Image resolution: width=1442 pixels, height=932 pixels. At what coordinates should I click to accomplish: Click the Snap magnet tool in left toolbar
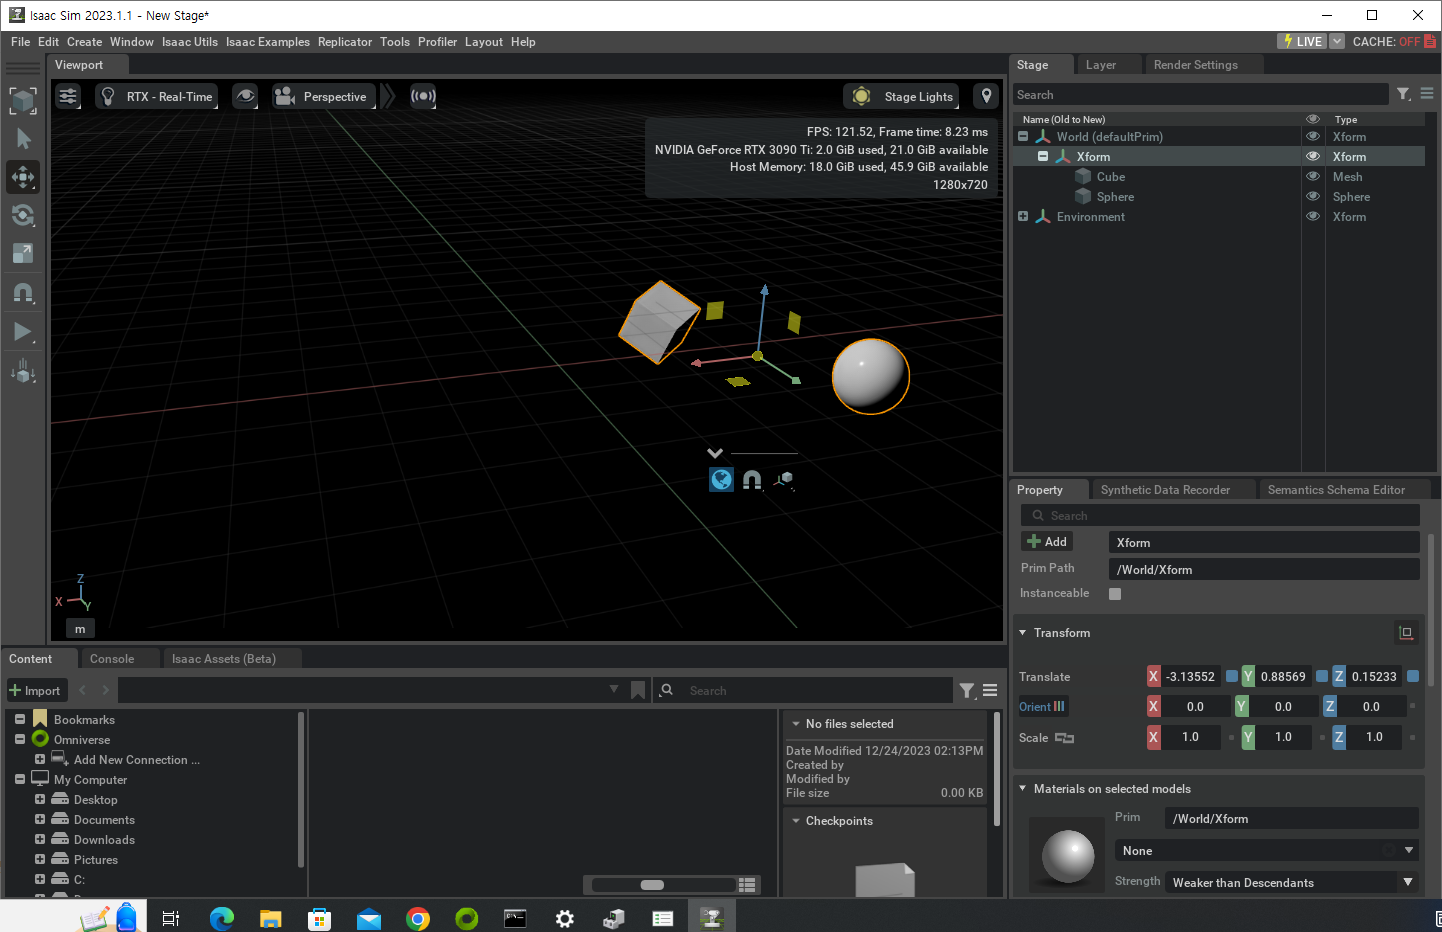[23, 292]
